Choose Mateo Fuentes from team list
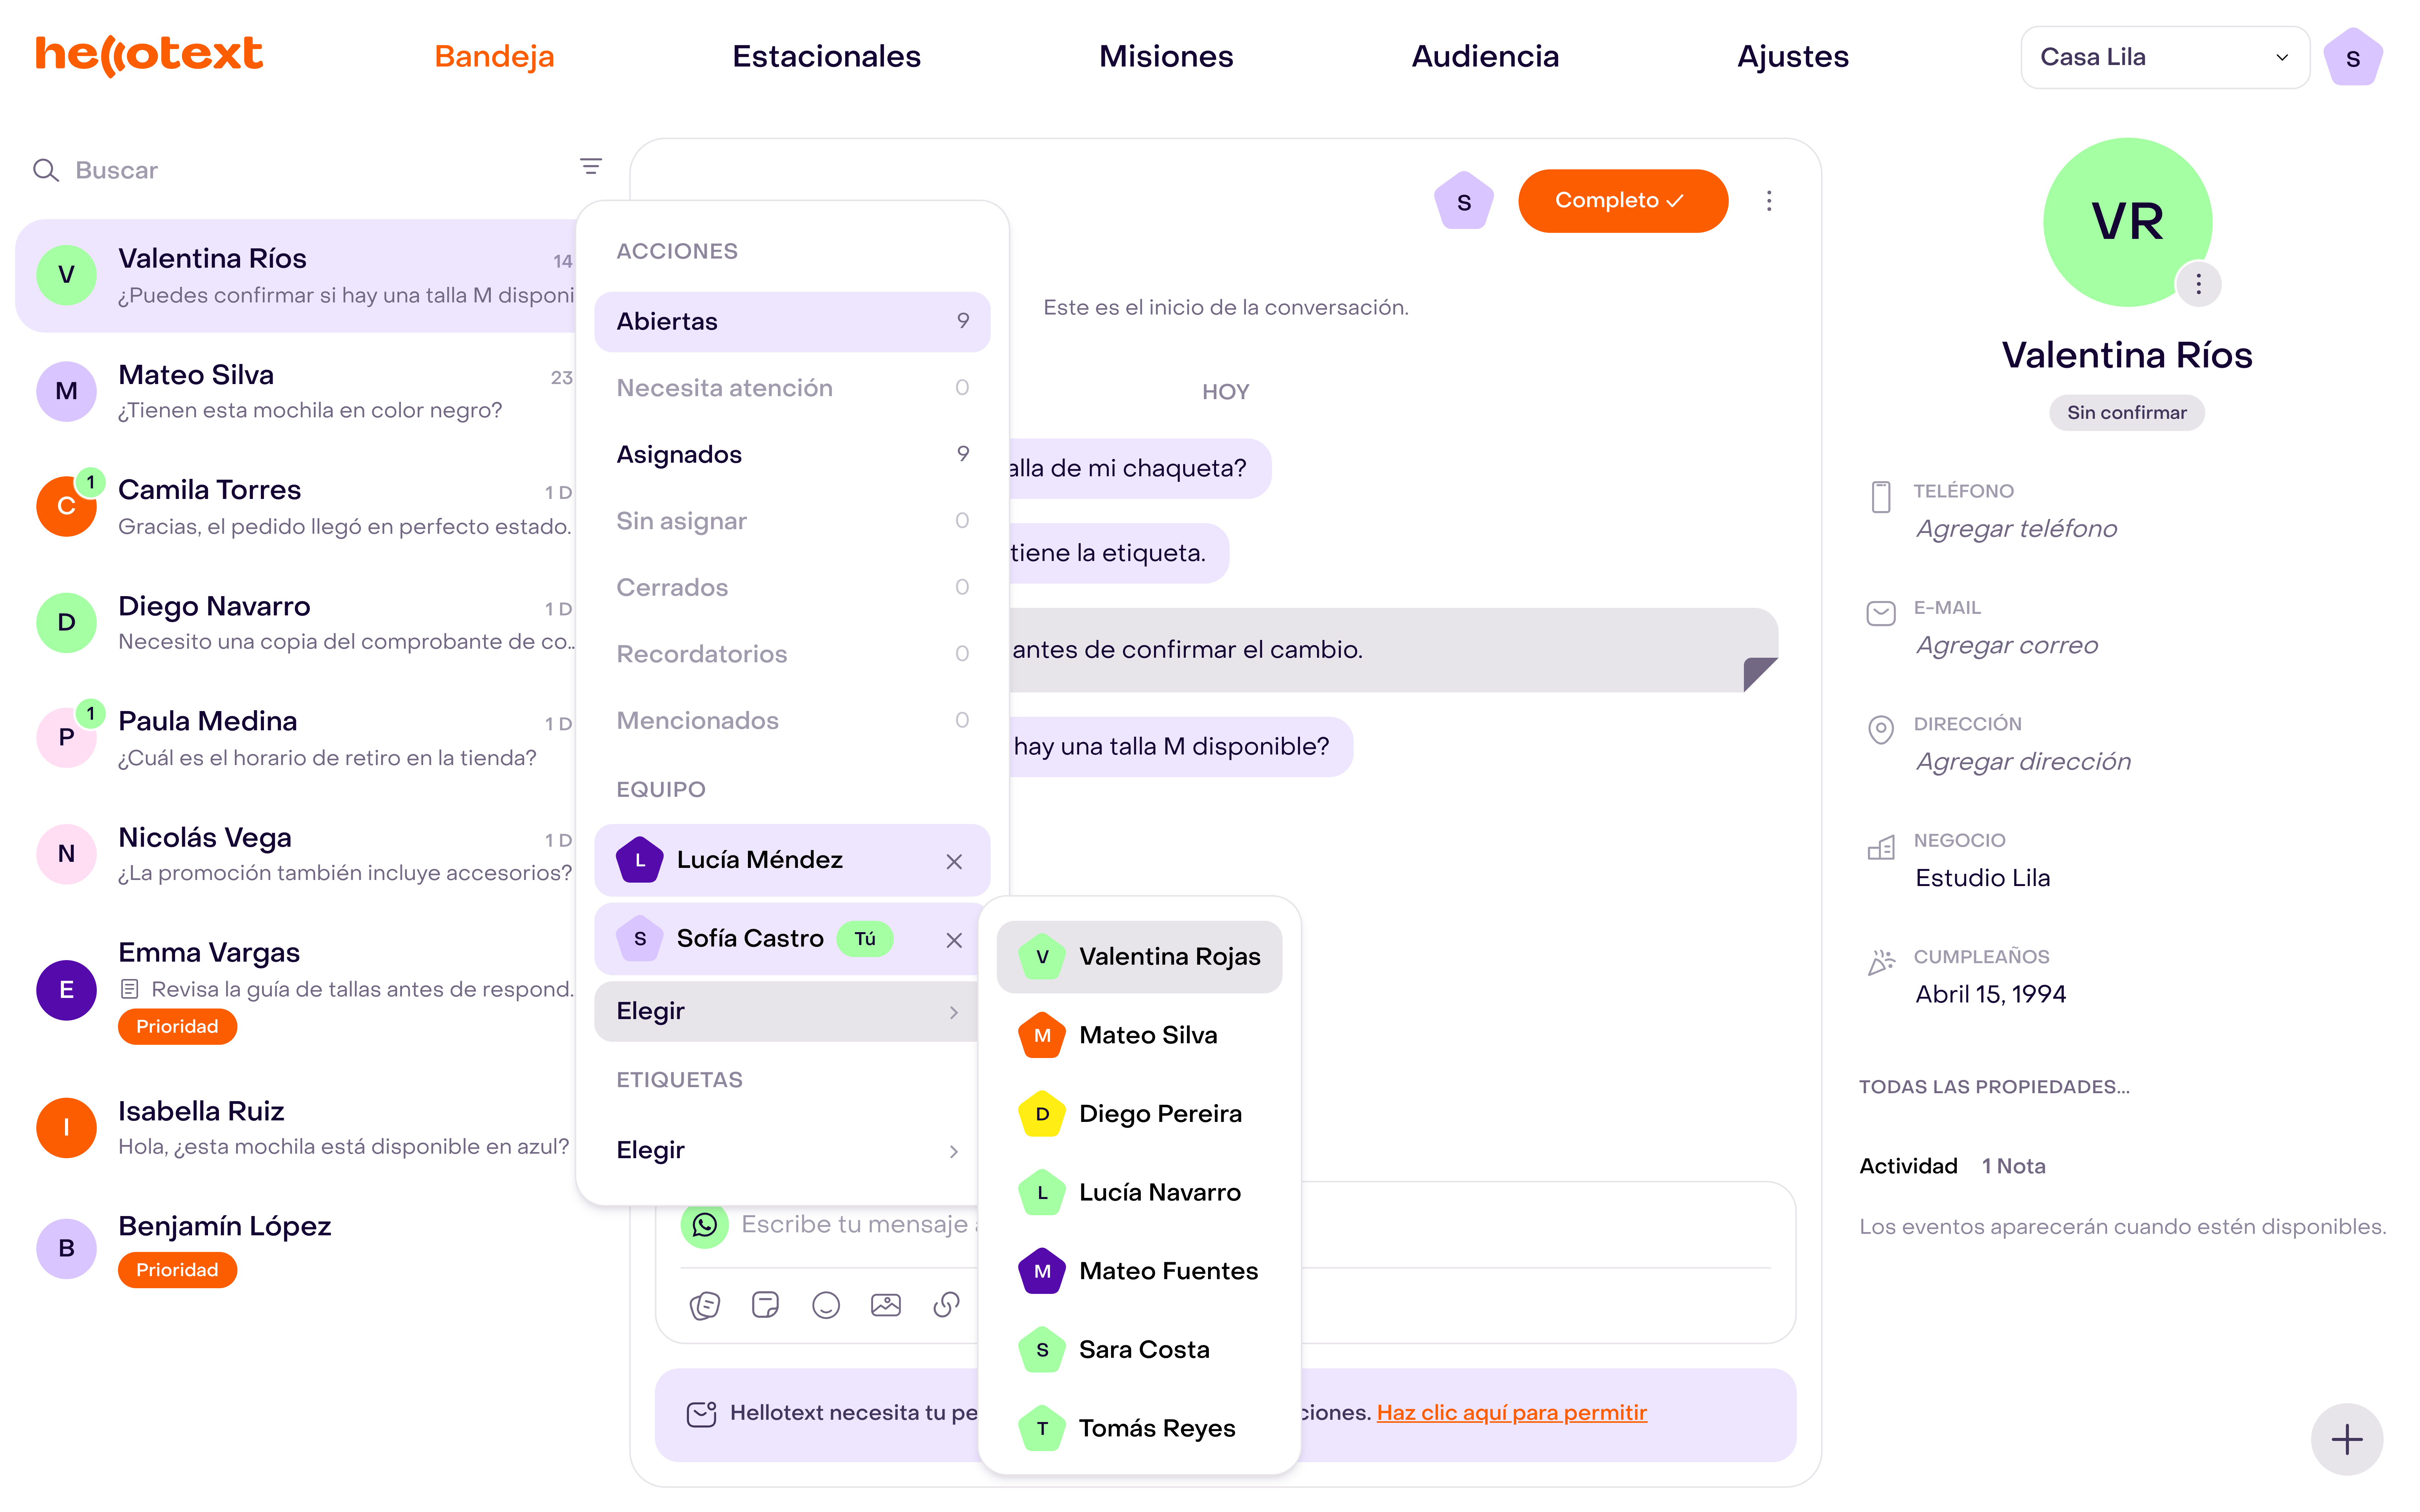 [1139, 1271]
